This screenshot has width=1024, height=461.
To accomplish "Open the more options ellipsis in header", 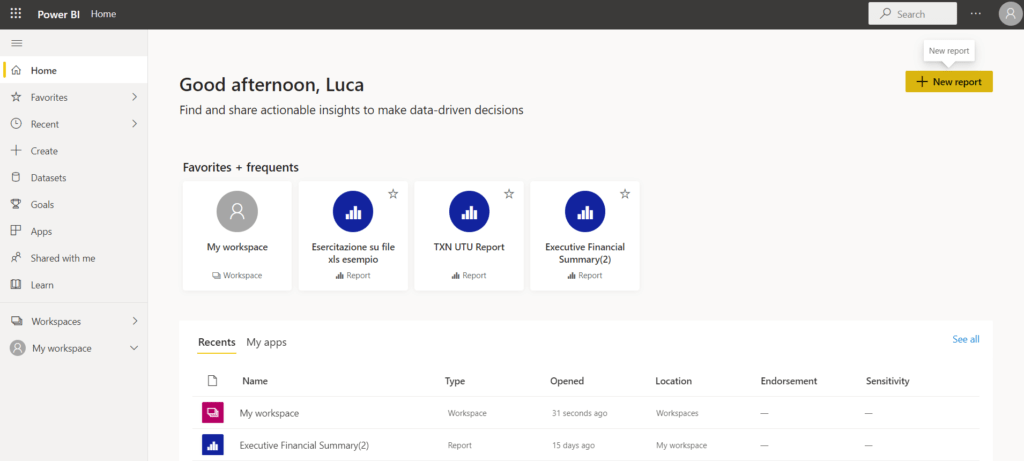I will (976, 14).
